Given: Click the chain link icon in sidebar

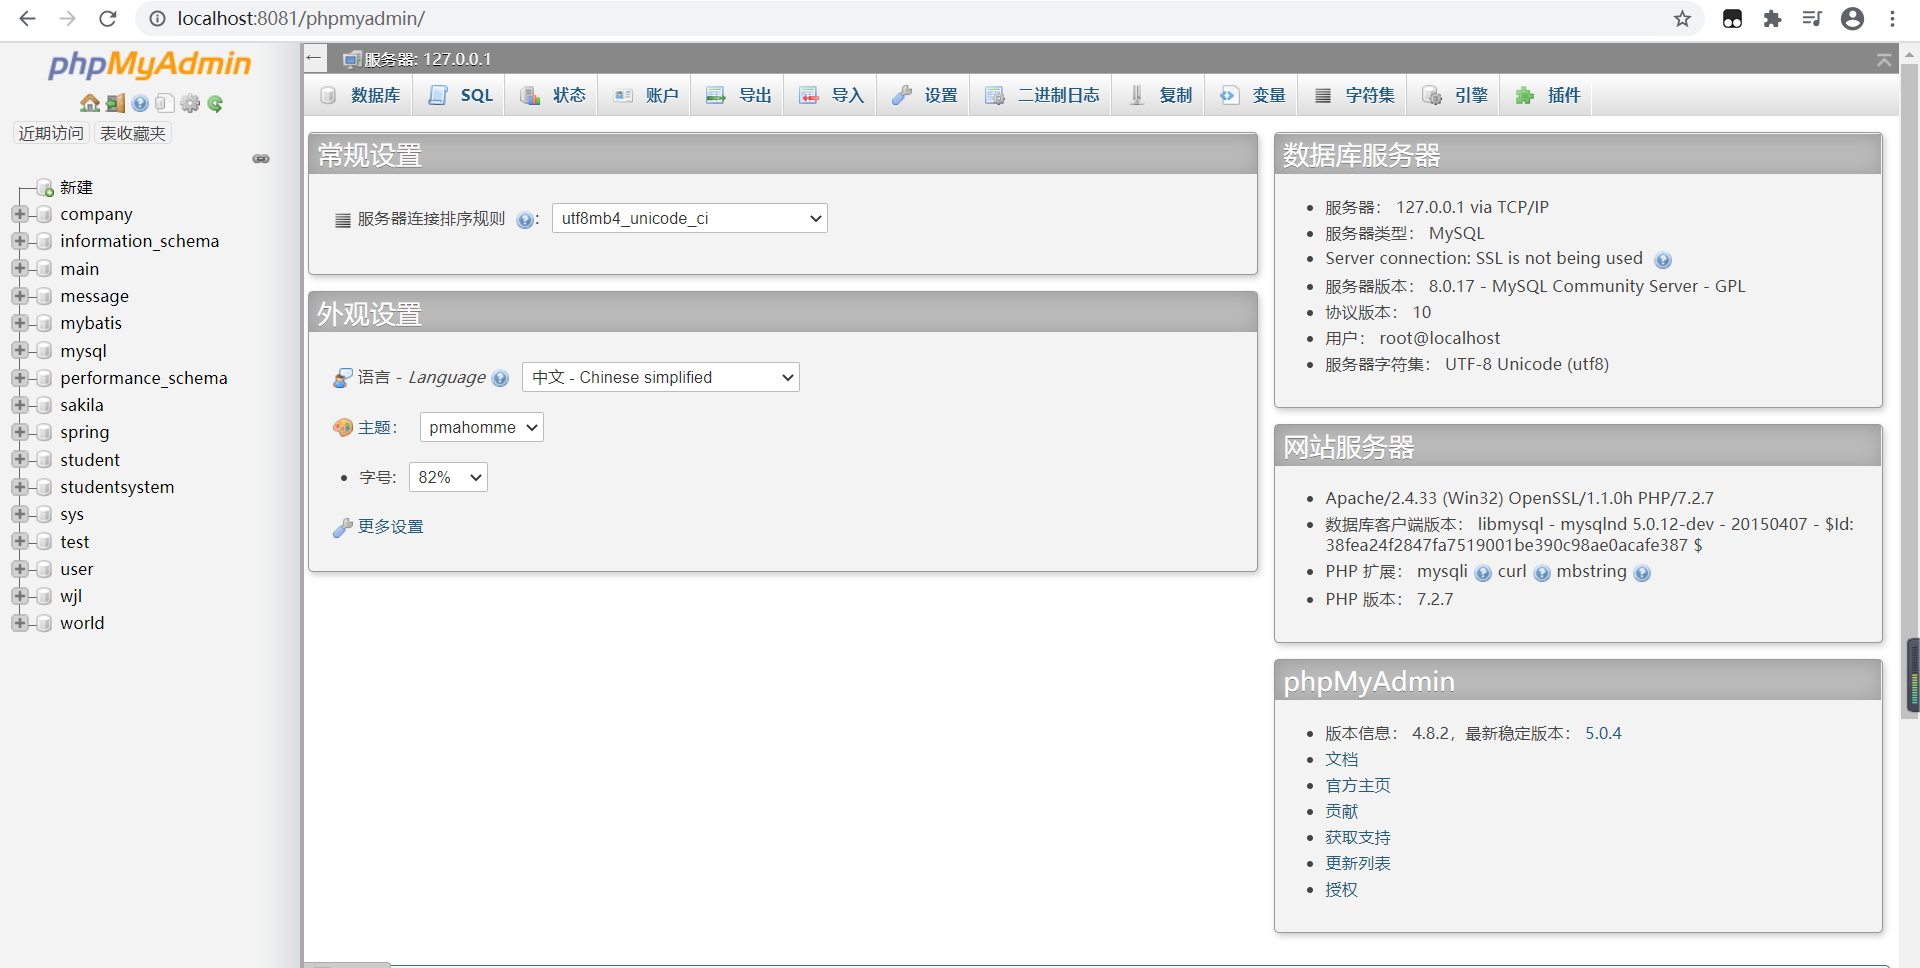Looking at the screenshot, I should click(x=261, y=159).
